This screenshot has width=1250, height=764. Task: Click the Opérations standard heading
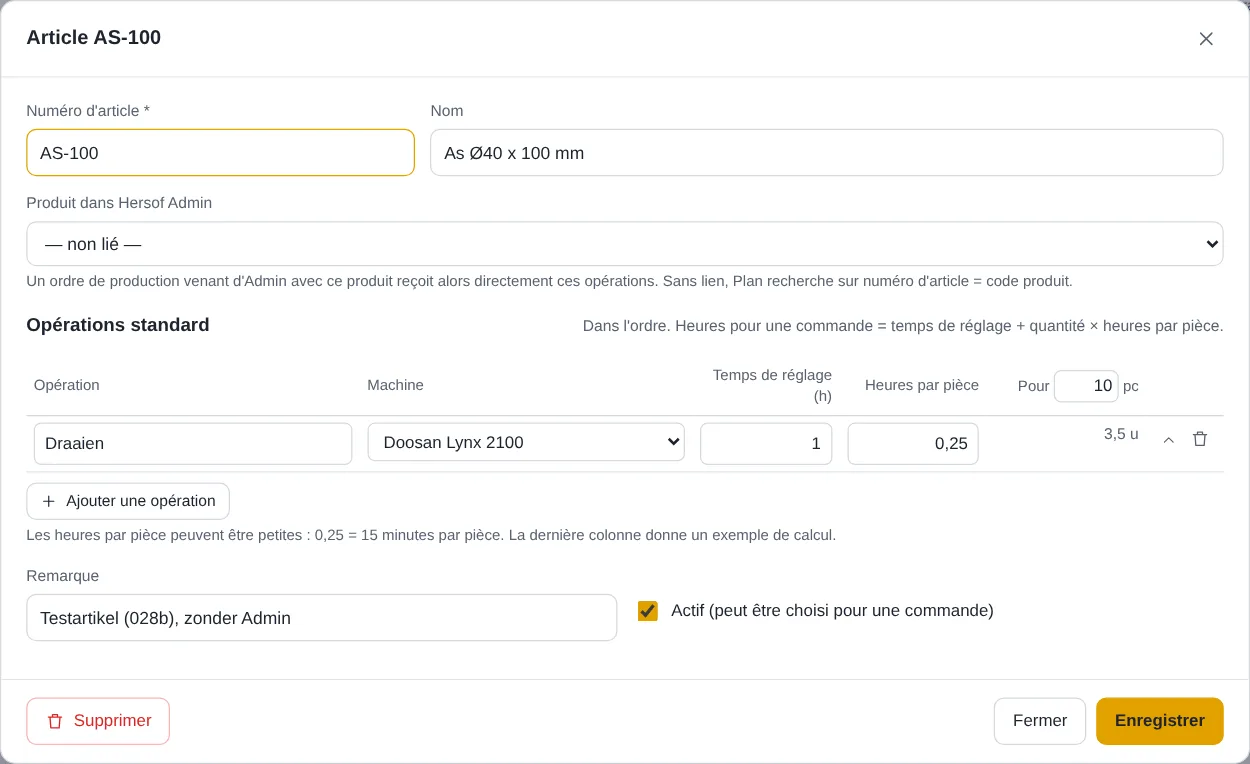[x=118, y=325]
